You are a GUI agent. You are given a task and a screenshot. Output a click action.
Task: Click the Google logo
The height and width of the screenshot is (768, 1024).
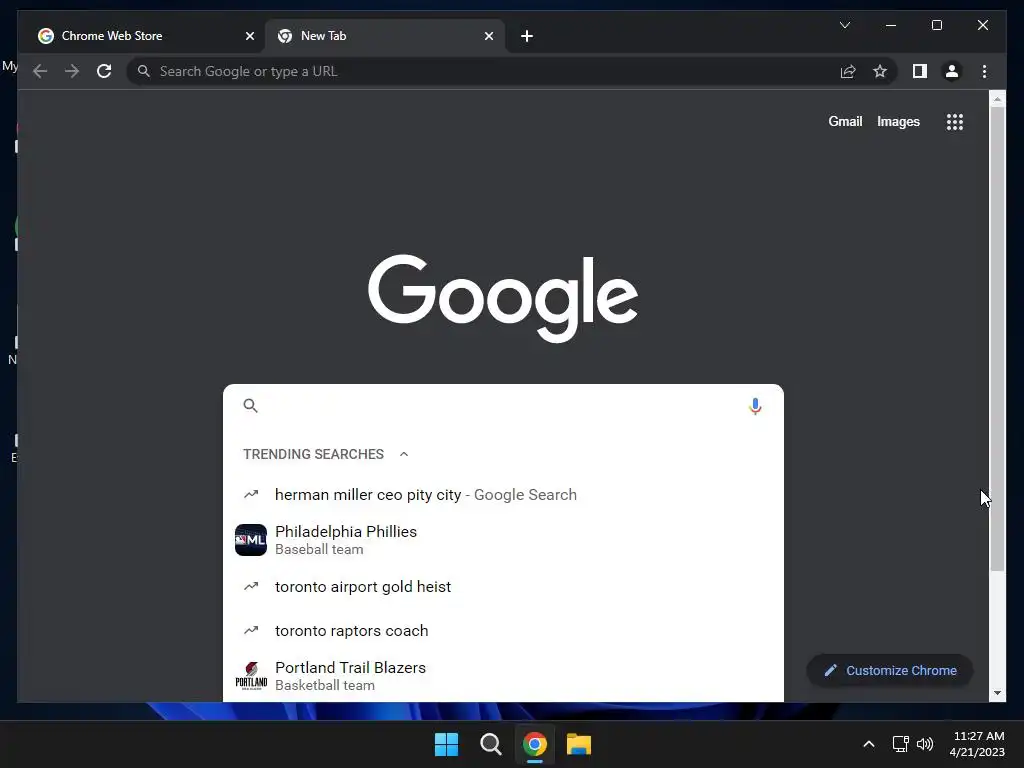(503, 298)
